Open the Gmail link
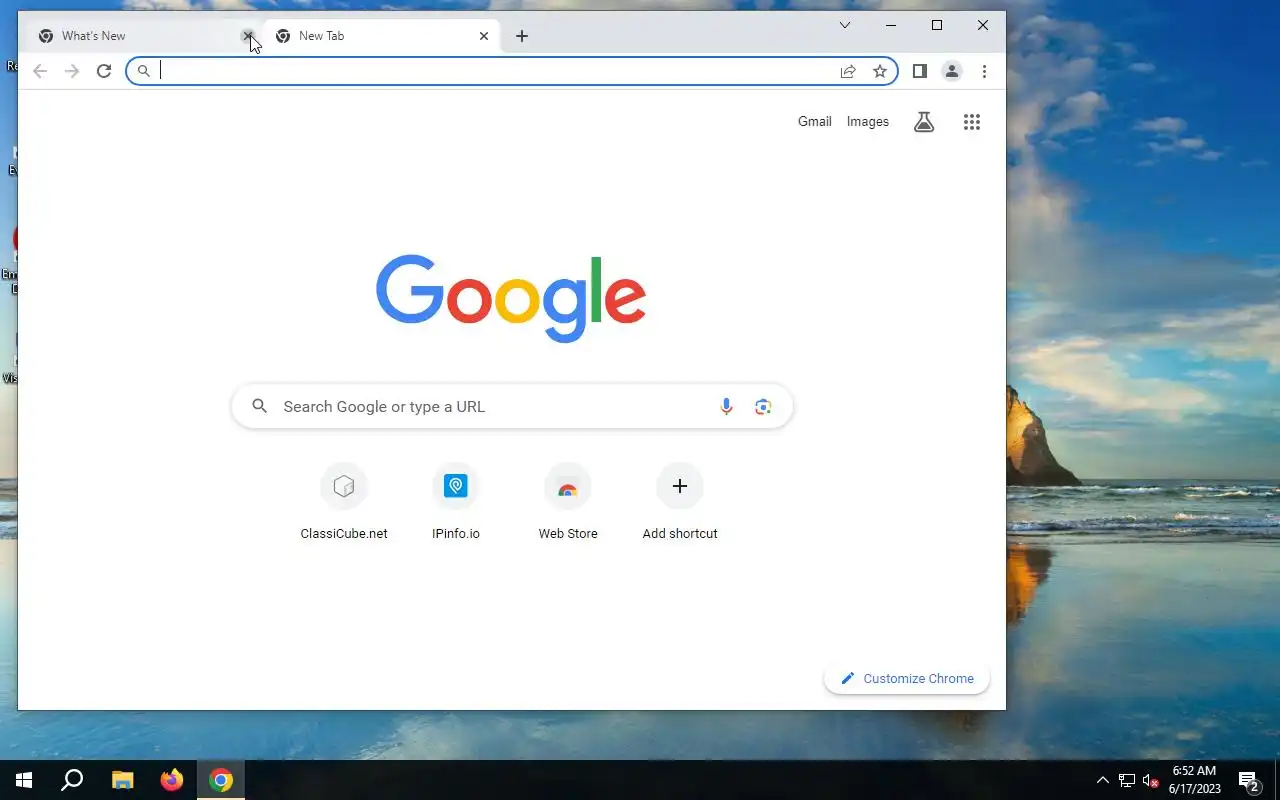Image resolution: width=1280 pixels, height=800 pixels. point(815,122)
